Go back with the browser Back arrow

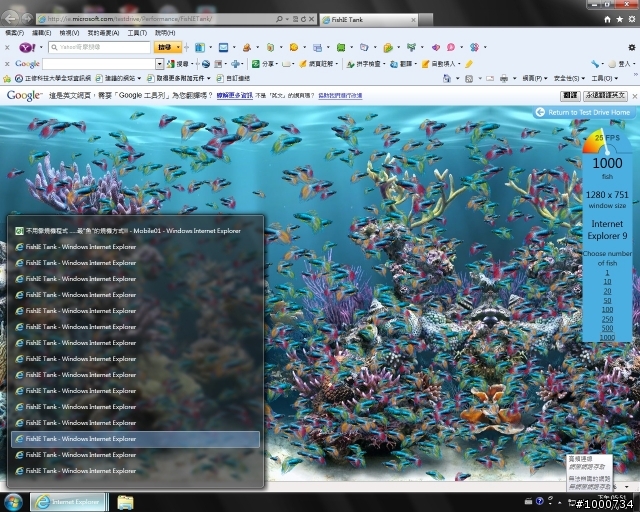[x=10, y=18]
